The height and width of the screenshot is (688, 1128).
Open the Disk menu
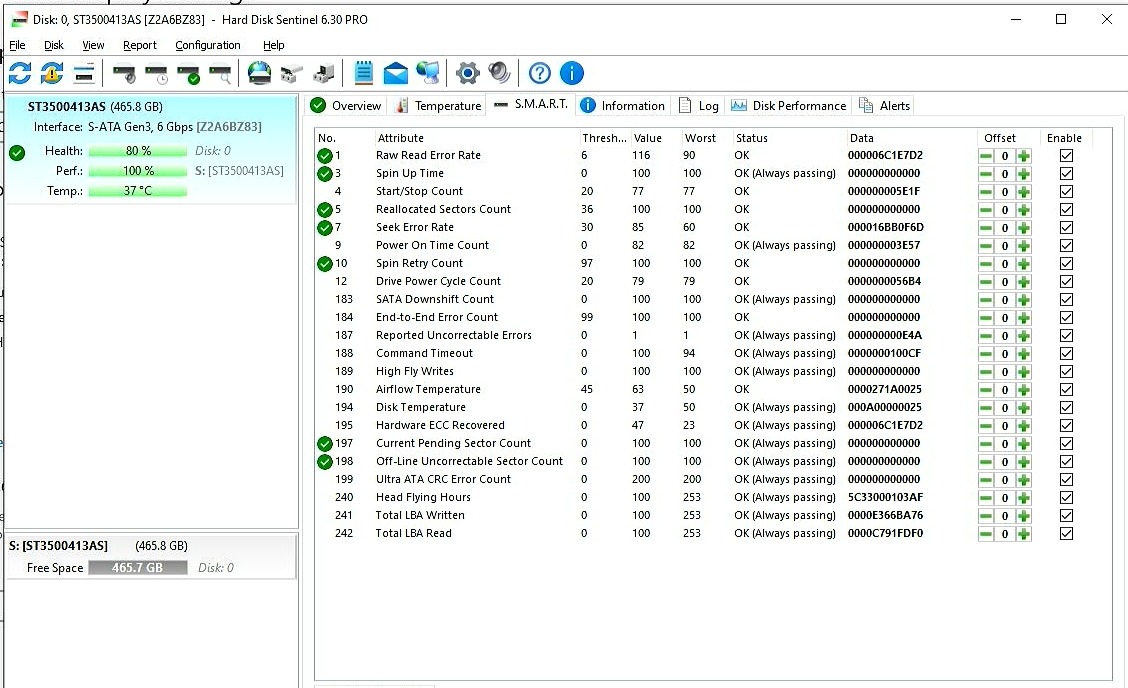tap(53, 45)
